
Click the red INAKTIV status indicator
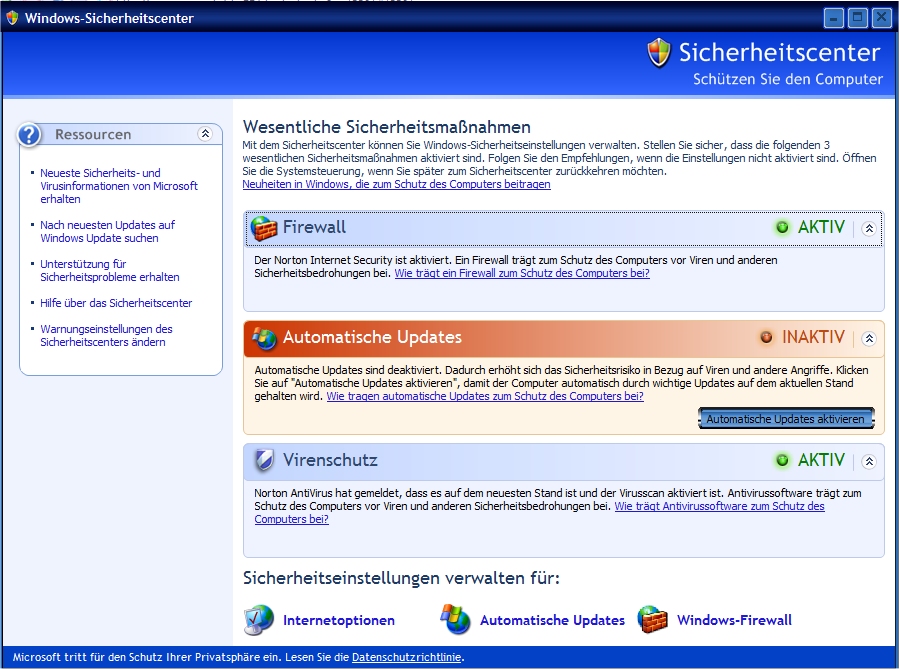point(766,338)
